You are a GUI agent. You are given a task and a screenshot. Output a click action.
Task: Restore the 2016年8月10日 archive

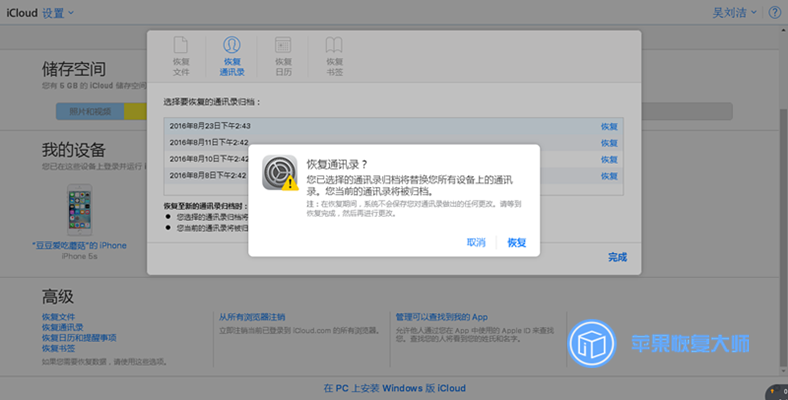click(x=609, y=160)
